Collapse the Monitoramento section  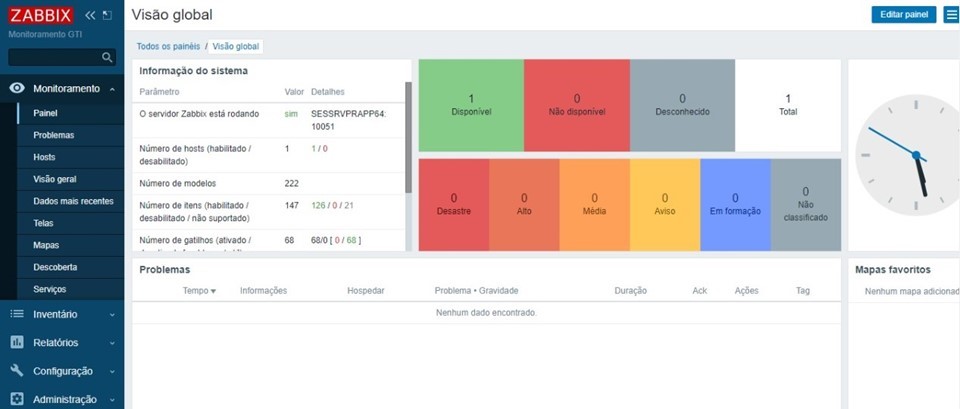tap(112, 88)
